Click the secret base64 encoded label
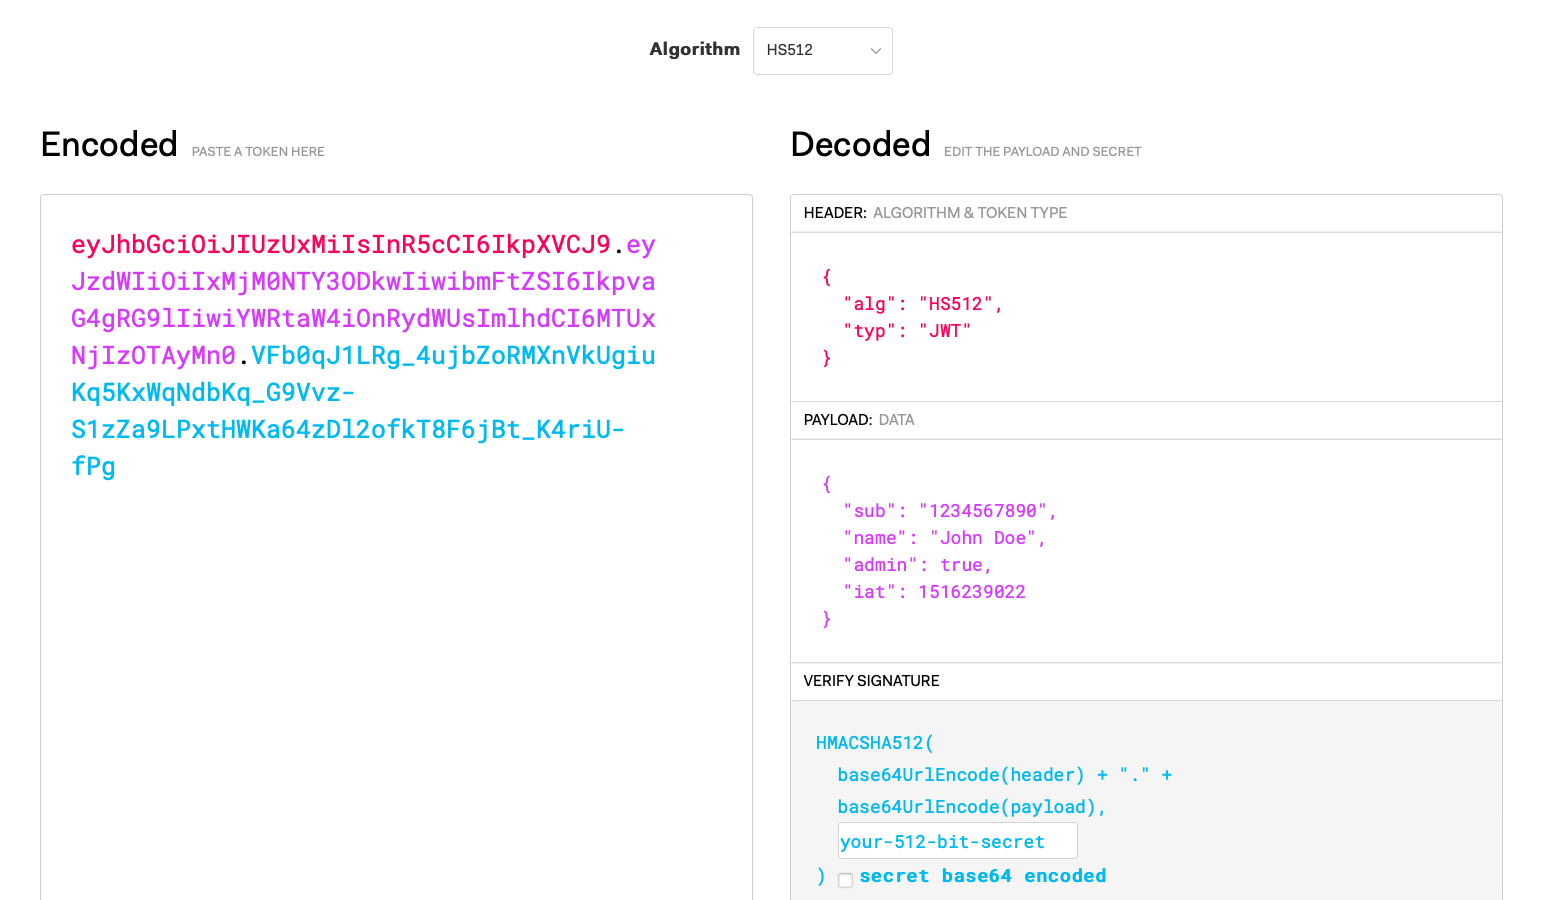 click(982, 876)
